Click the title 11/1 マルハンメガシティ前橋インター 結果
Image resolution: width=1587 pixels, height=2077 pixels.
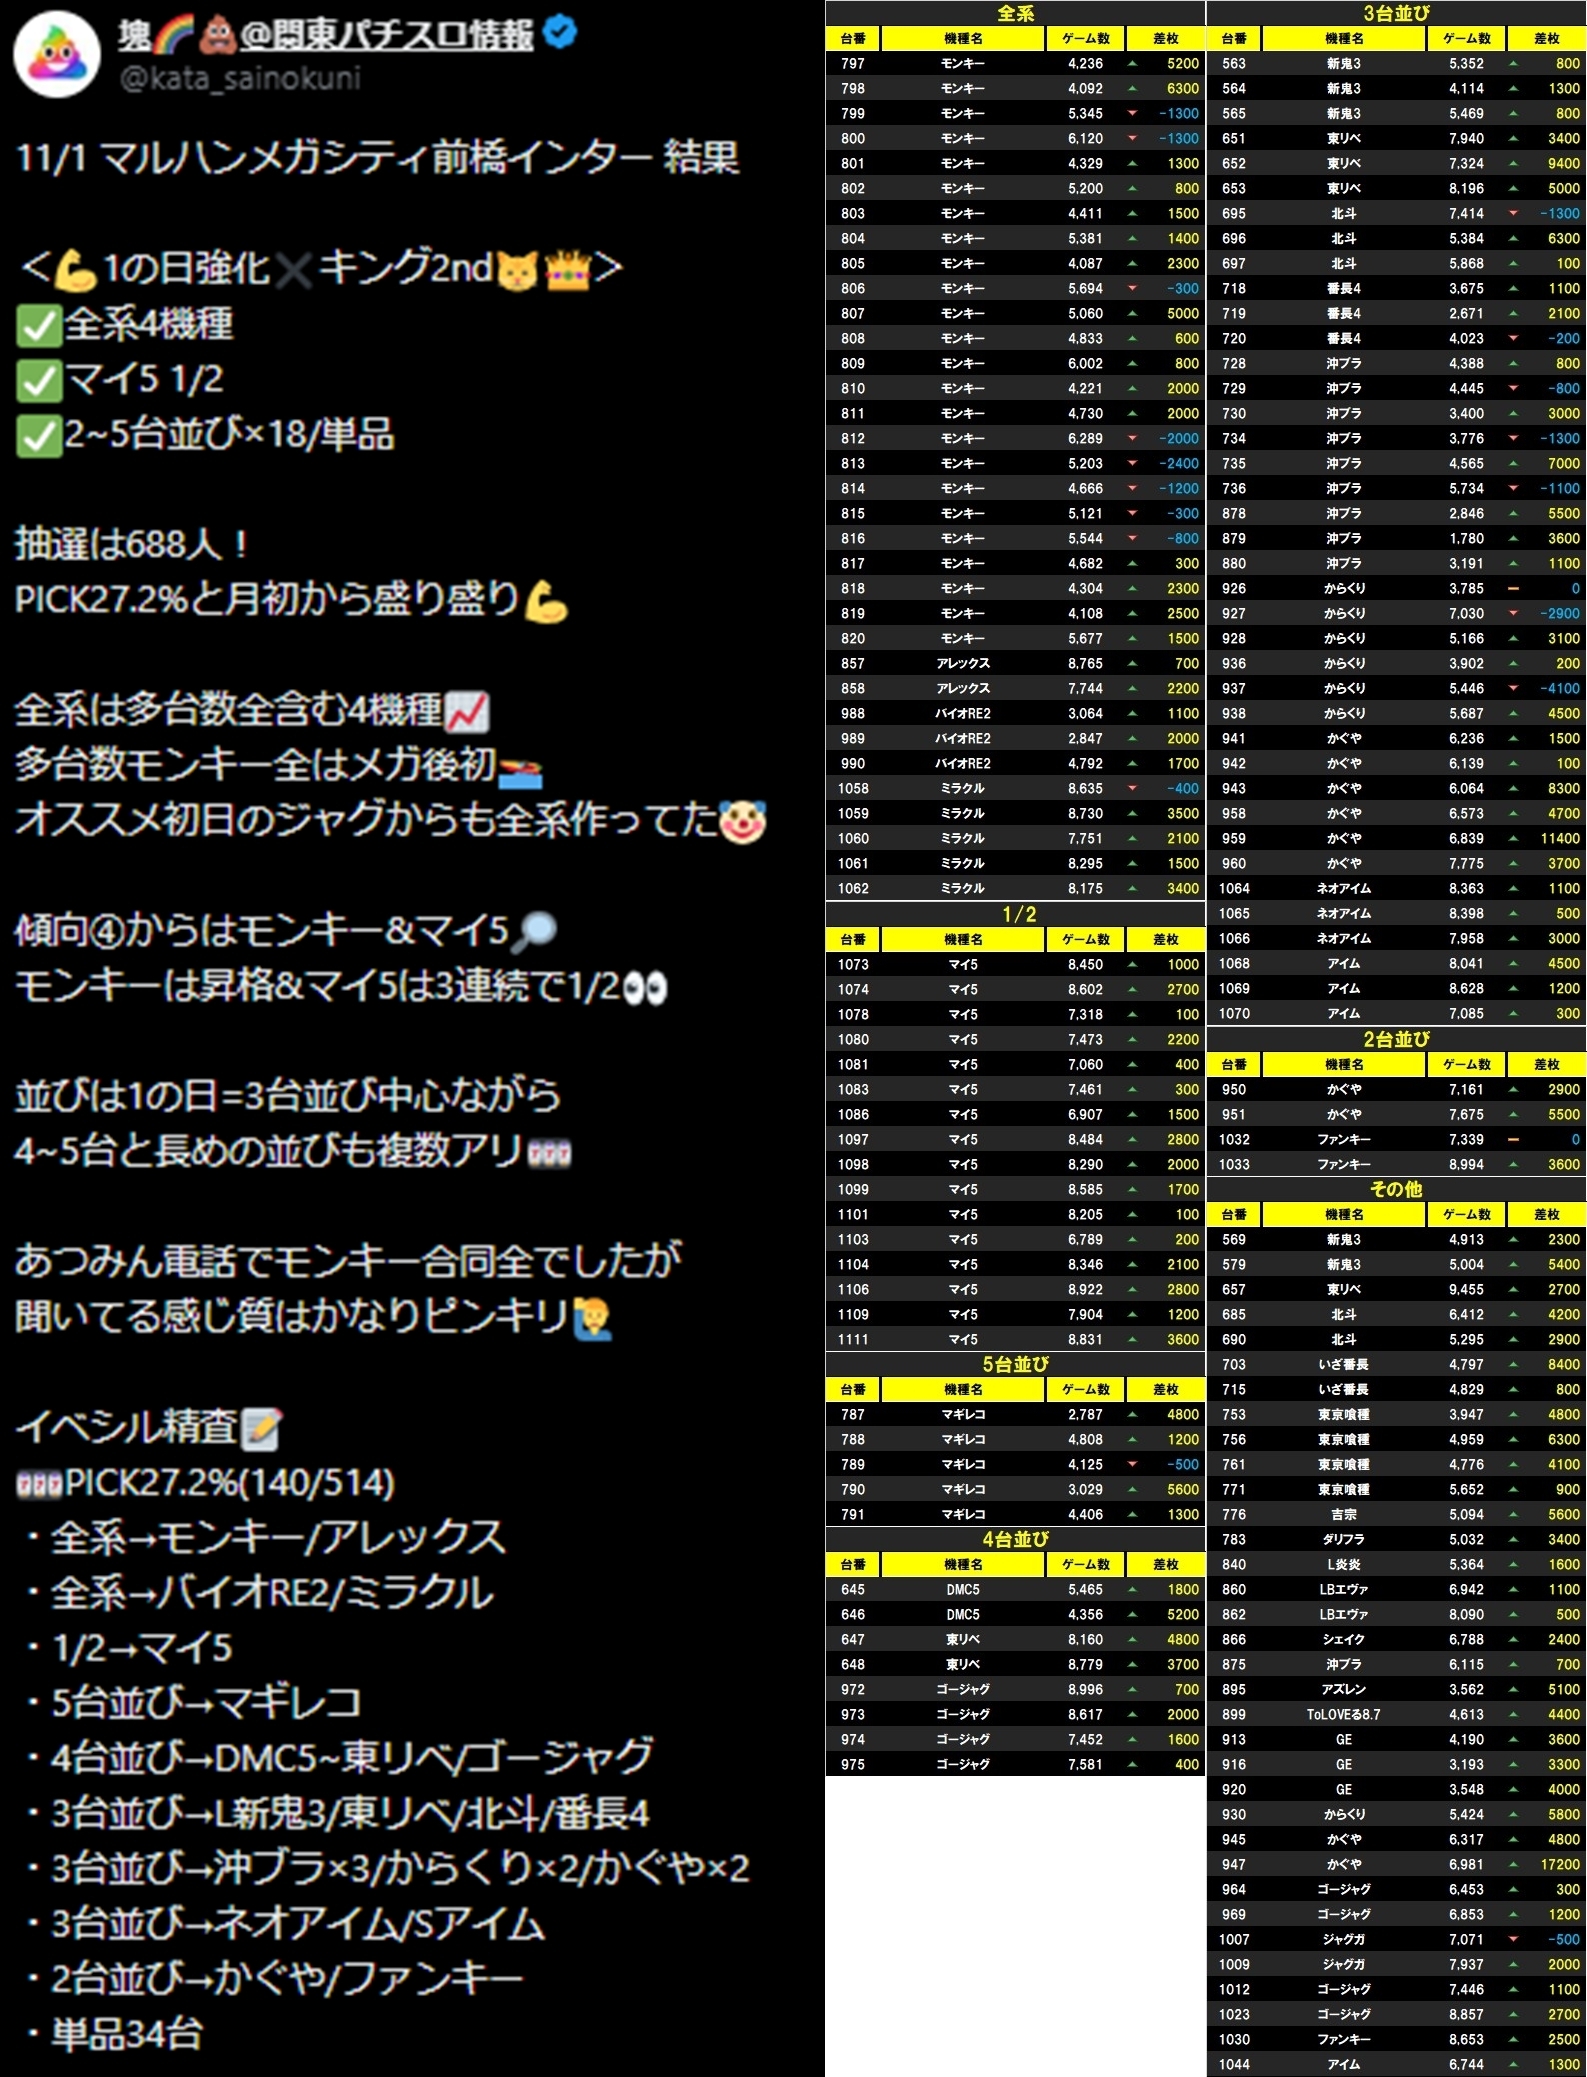377,157
